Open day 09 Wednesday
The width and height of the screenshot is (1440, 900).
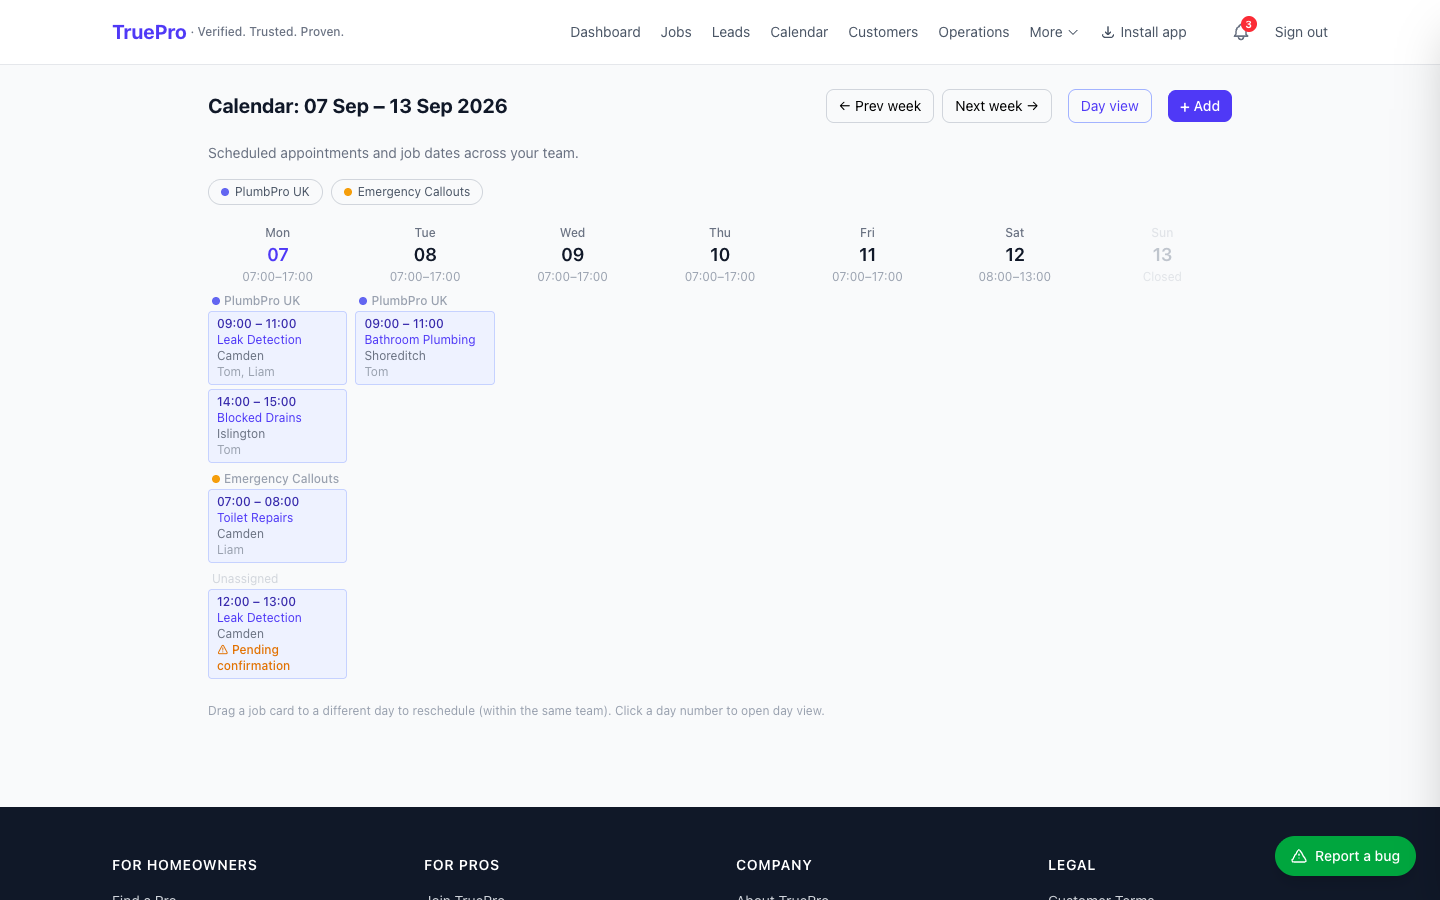[x=573, y=255]
